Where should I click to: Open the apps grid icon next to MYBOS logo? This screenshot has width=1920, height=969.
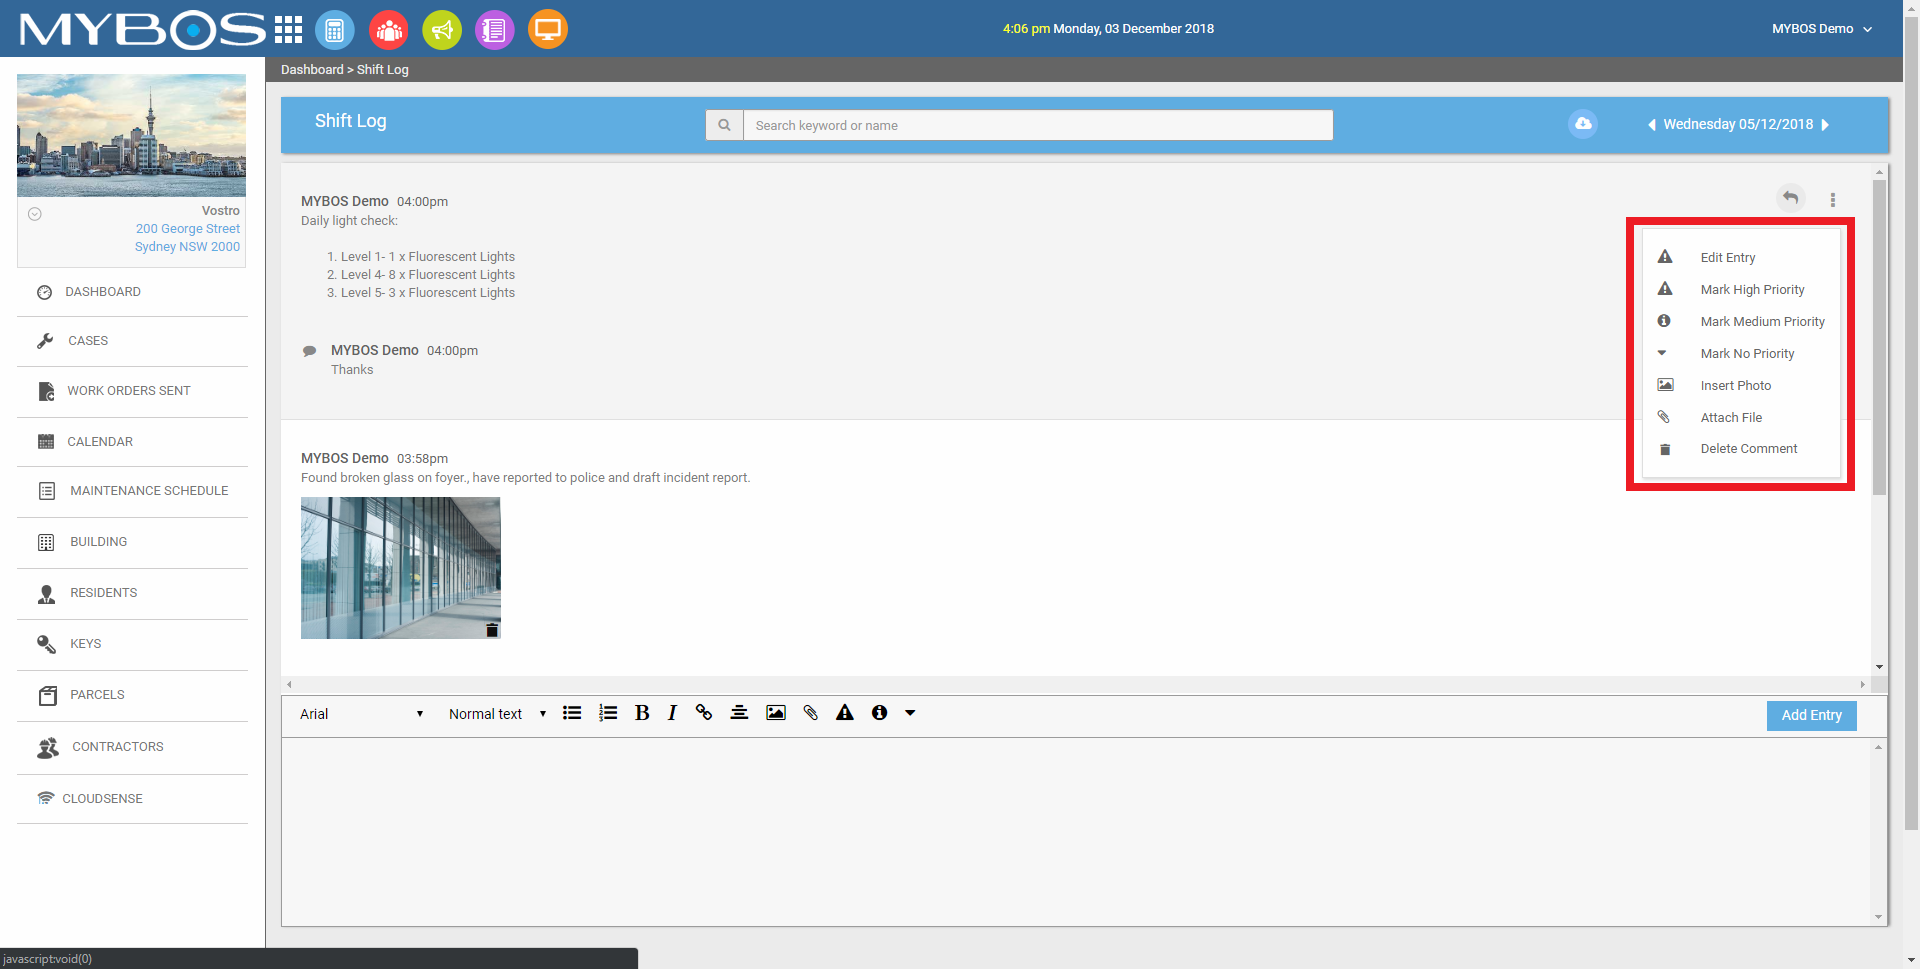(288, 30)
